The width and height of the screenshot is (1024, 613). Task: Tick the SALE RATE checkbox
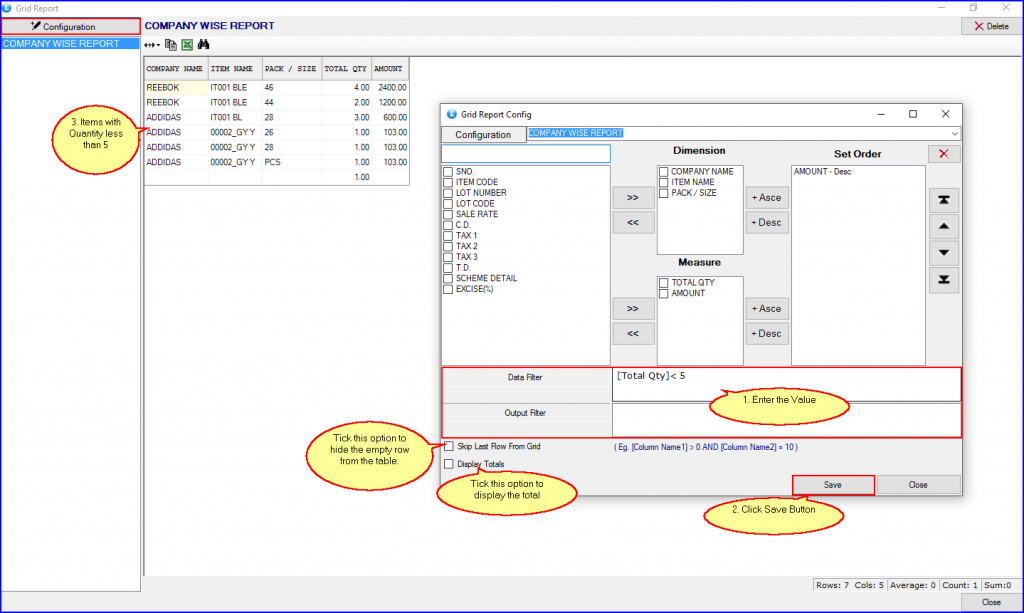[448, 214]
